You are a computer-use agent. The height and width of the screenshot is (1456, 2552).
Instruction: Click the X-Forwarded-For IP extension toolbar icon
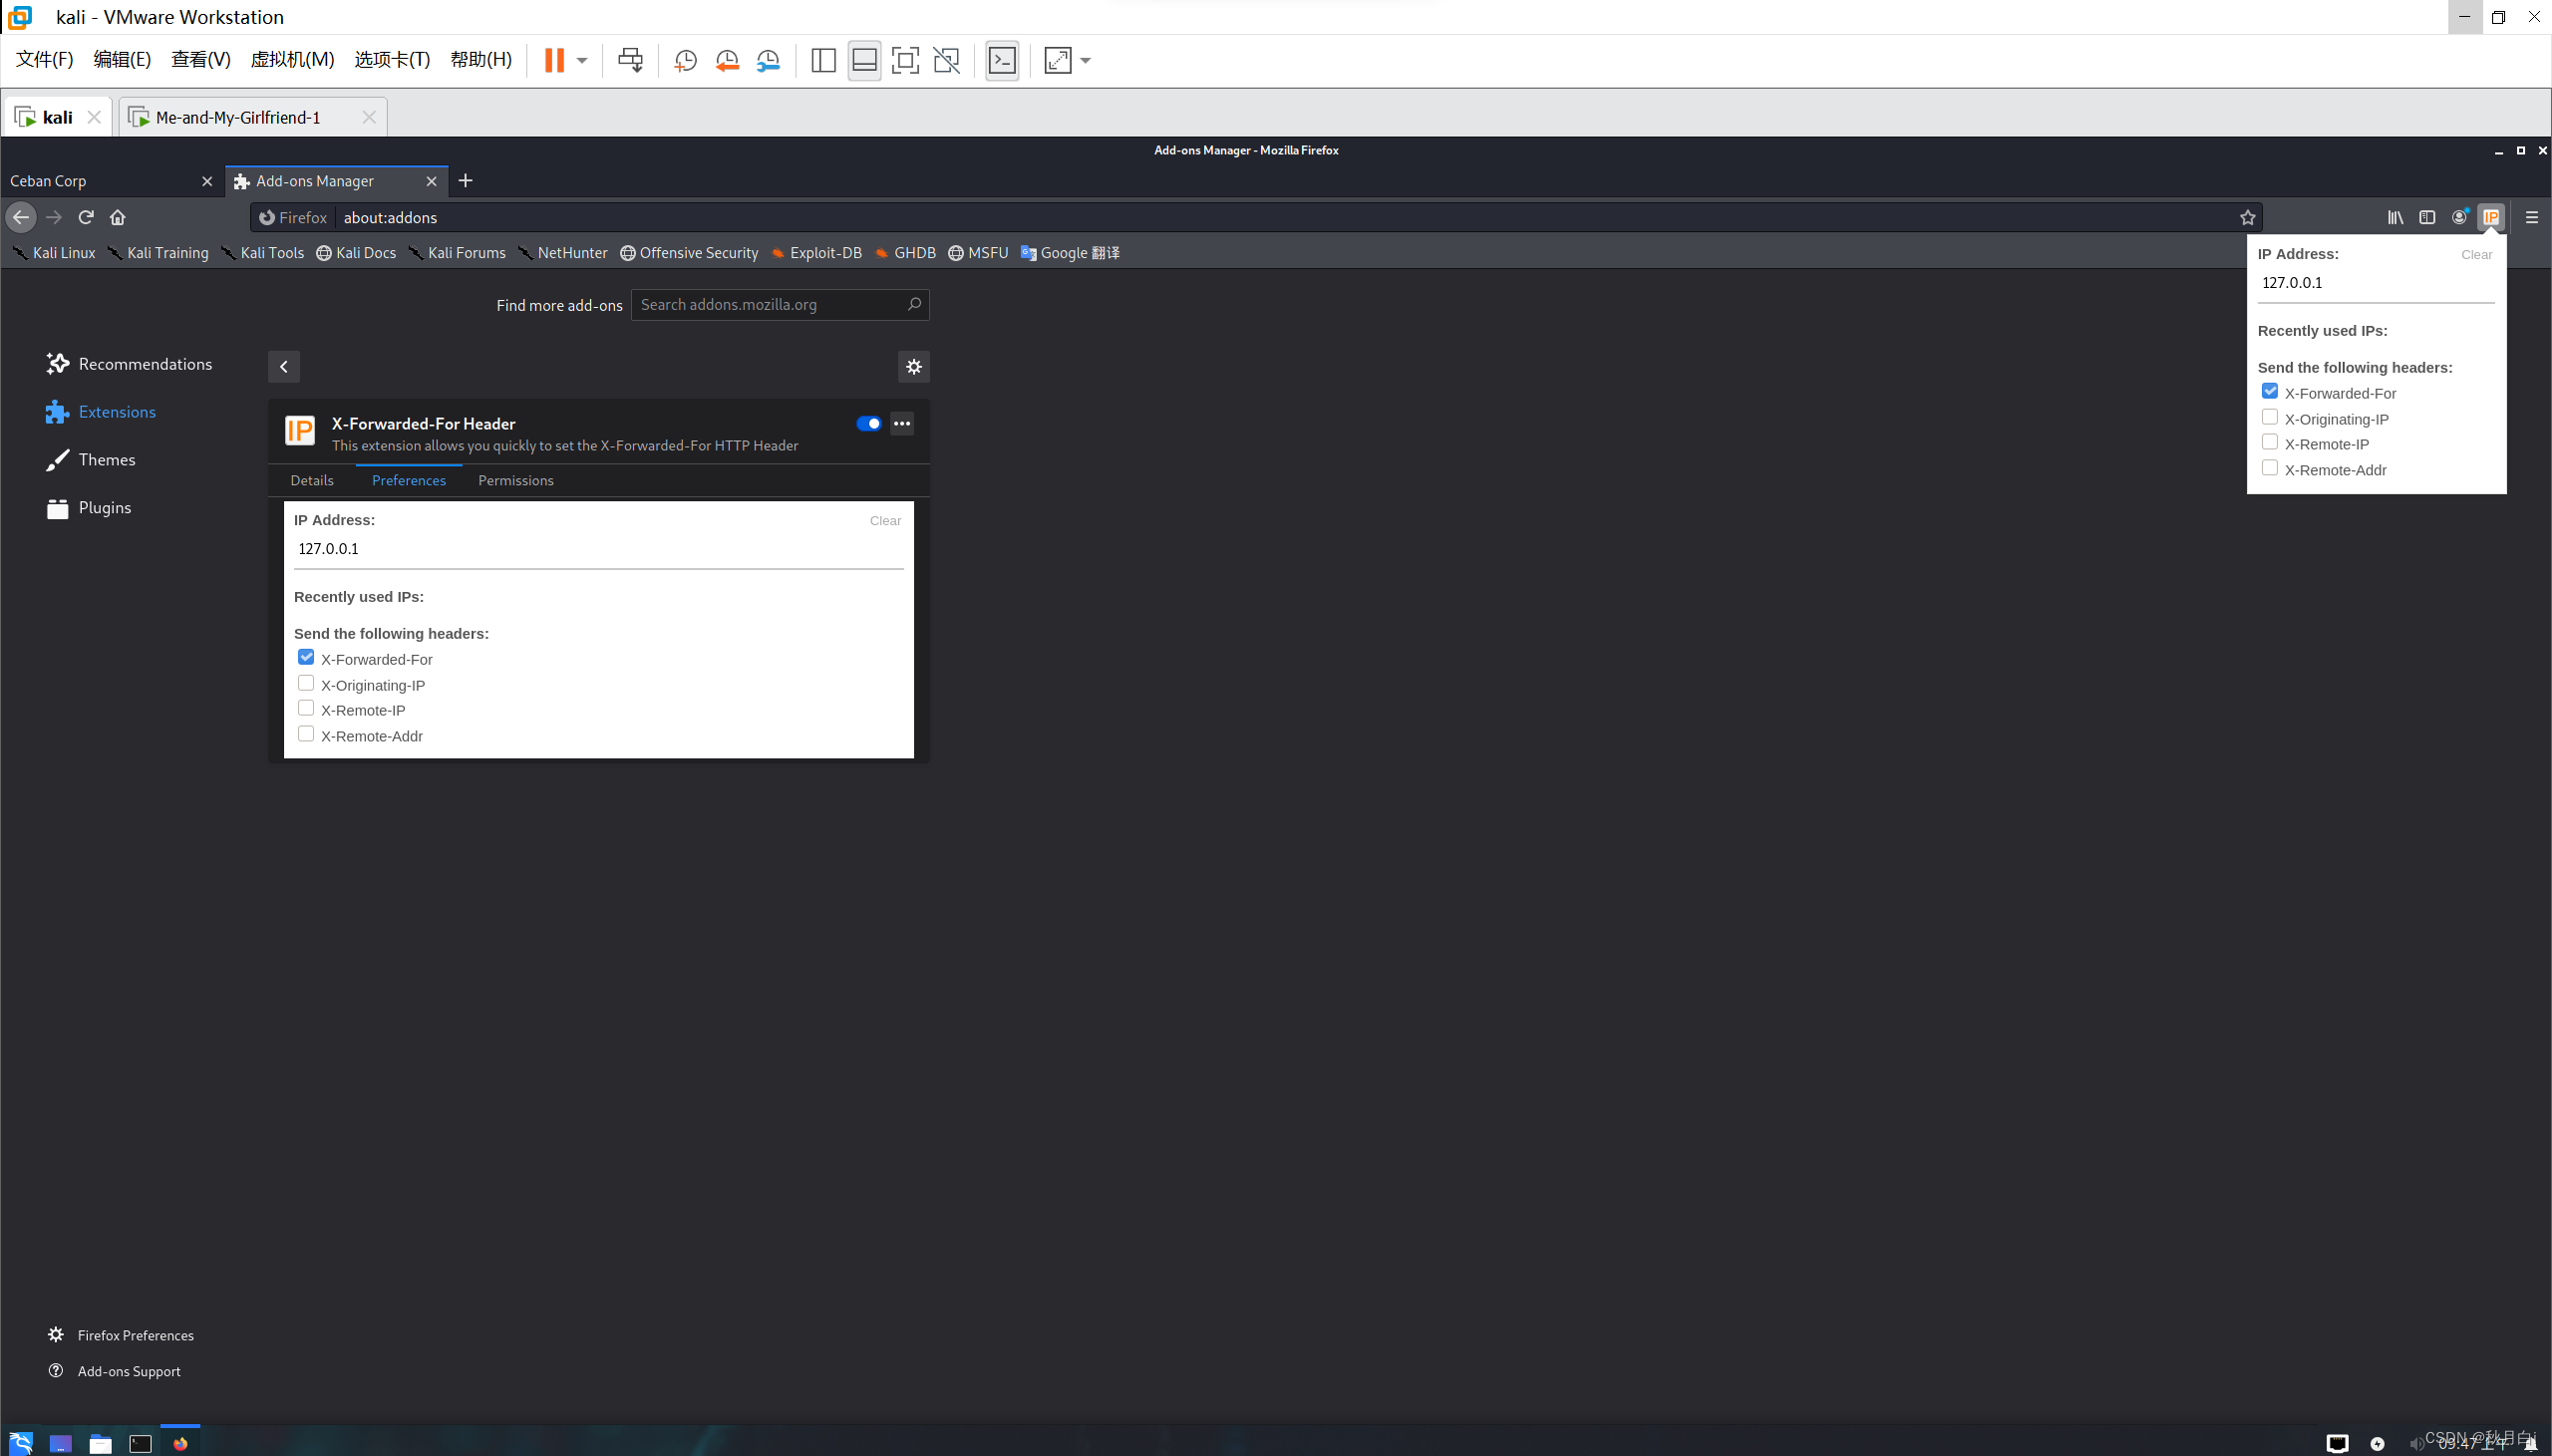tap(2491, 217)
